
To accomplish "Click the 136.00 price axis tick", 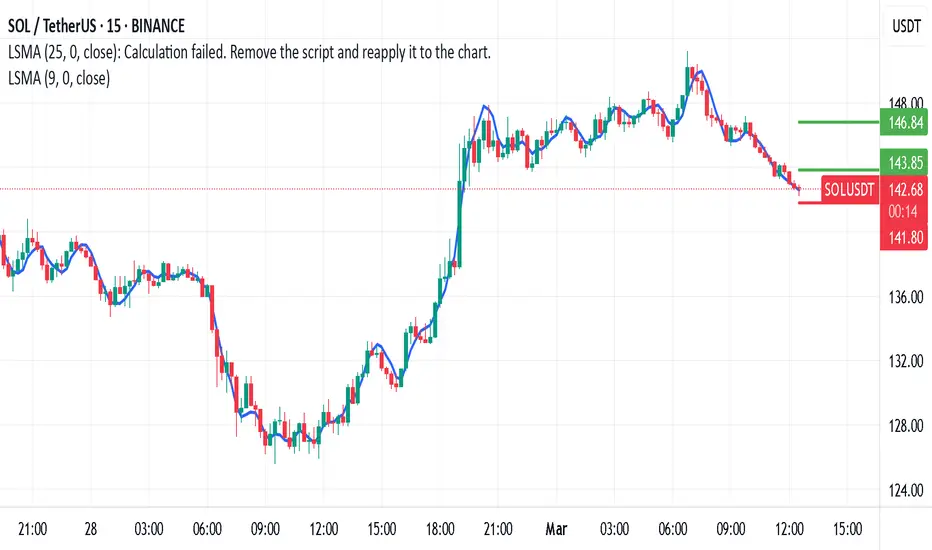I will click(x=906, y=297).
